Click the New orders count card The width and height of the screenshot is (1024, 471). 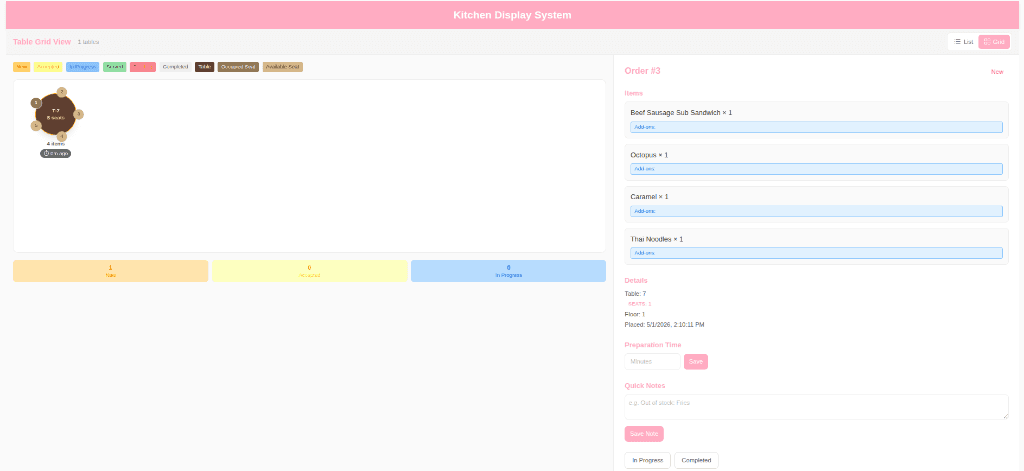[x=110, y=271]
